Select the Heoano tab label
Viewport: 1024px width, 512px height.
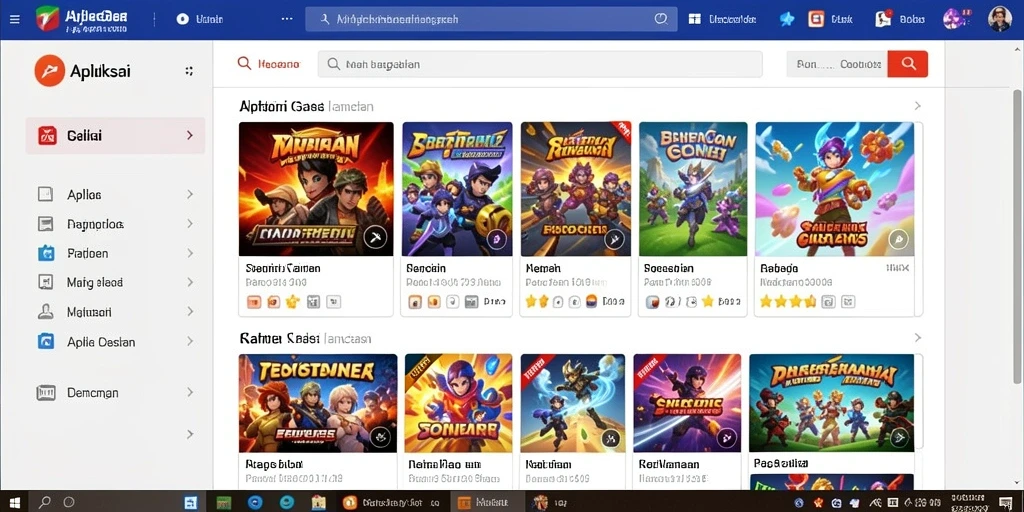point(279,64)
